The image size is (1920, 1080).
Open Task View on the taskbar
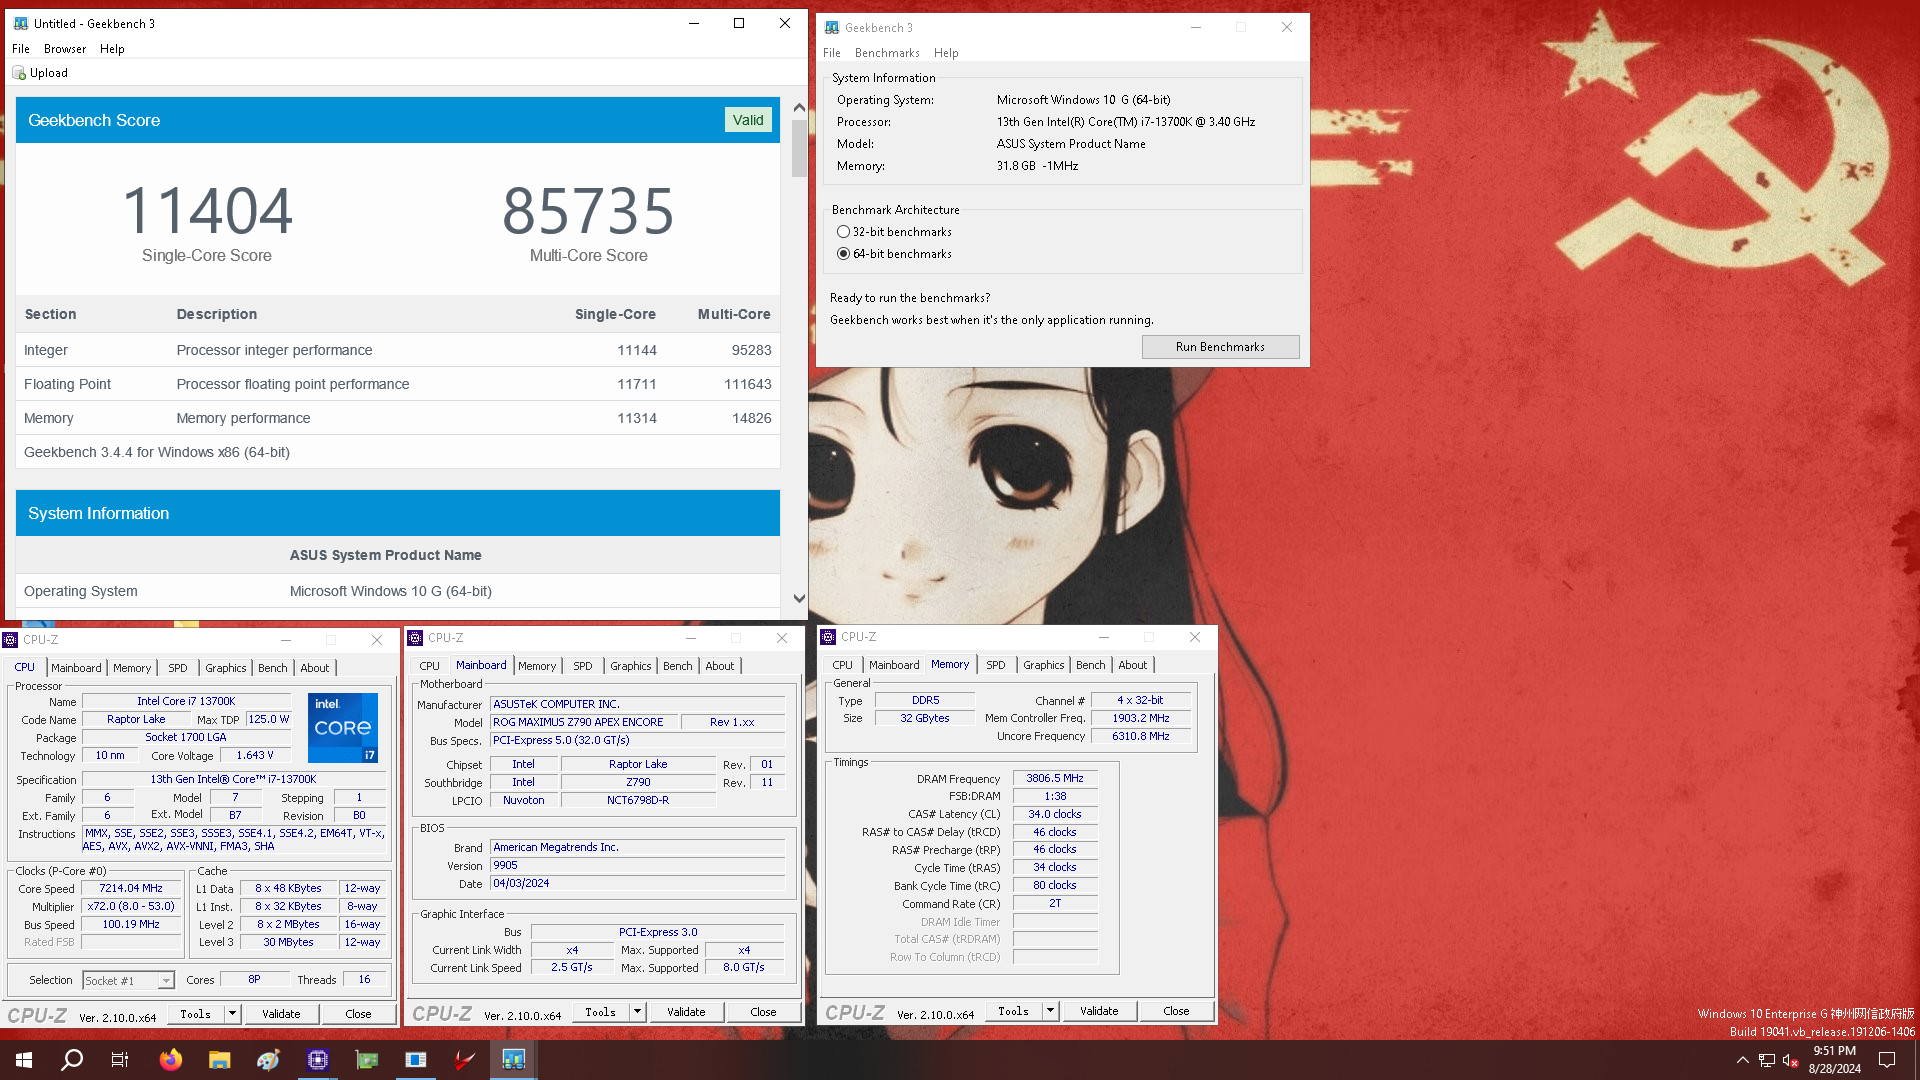120,1060
